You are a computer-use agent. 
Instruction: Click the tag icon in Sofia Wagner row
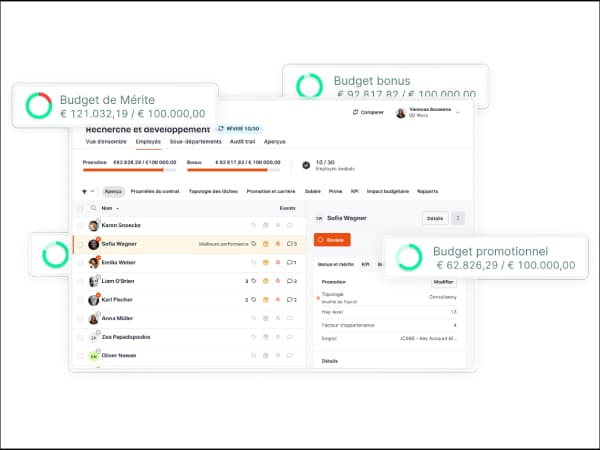(253, 244)
